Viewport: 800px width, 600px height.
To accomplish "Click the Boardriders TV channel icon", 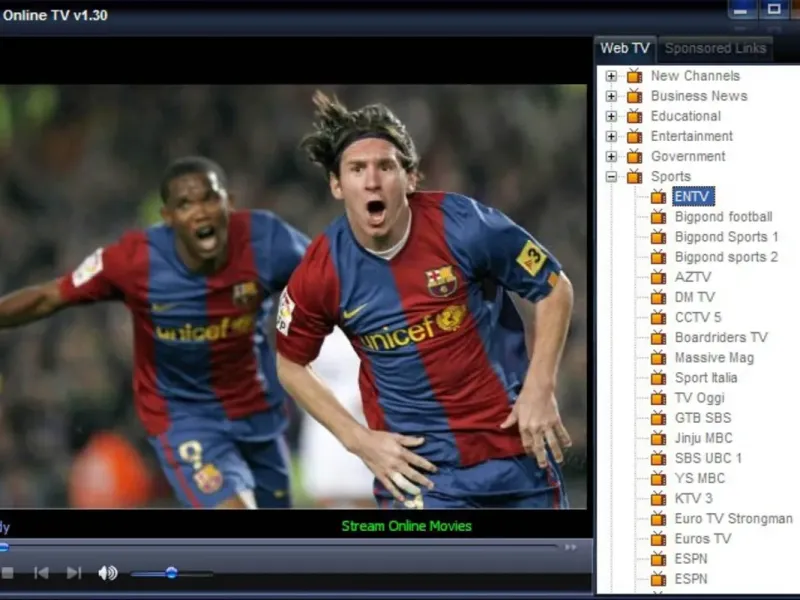I will coord(658,337).
